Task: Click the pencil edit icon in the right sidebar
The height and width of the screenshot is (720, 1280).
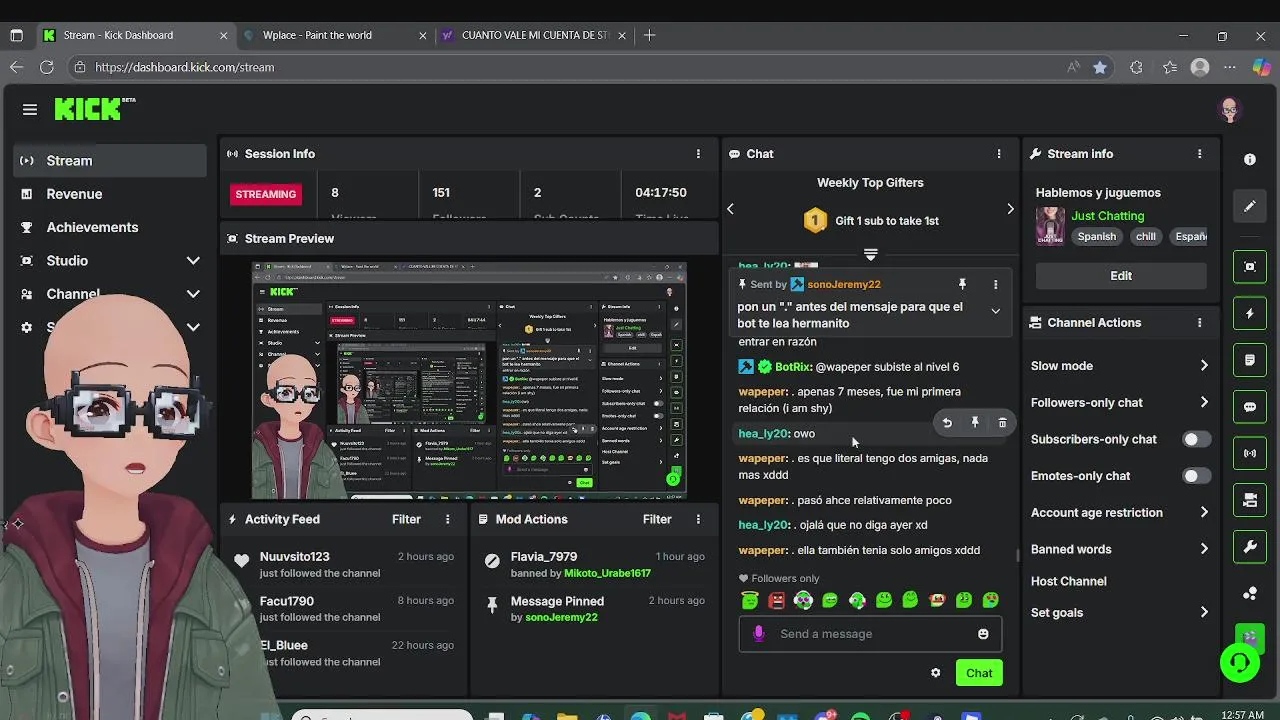Action: [1250, 207]
